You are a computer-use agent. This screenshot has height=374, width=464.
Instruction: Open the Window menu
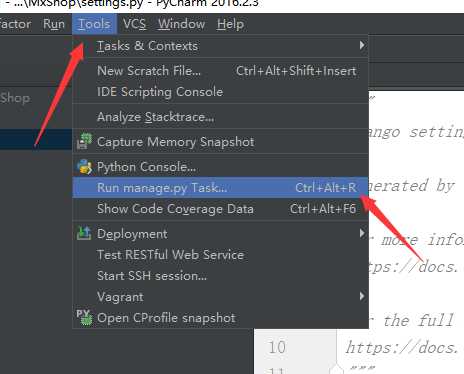coord(181,24)
